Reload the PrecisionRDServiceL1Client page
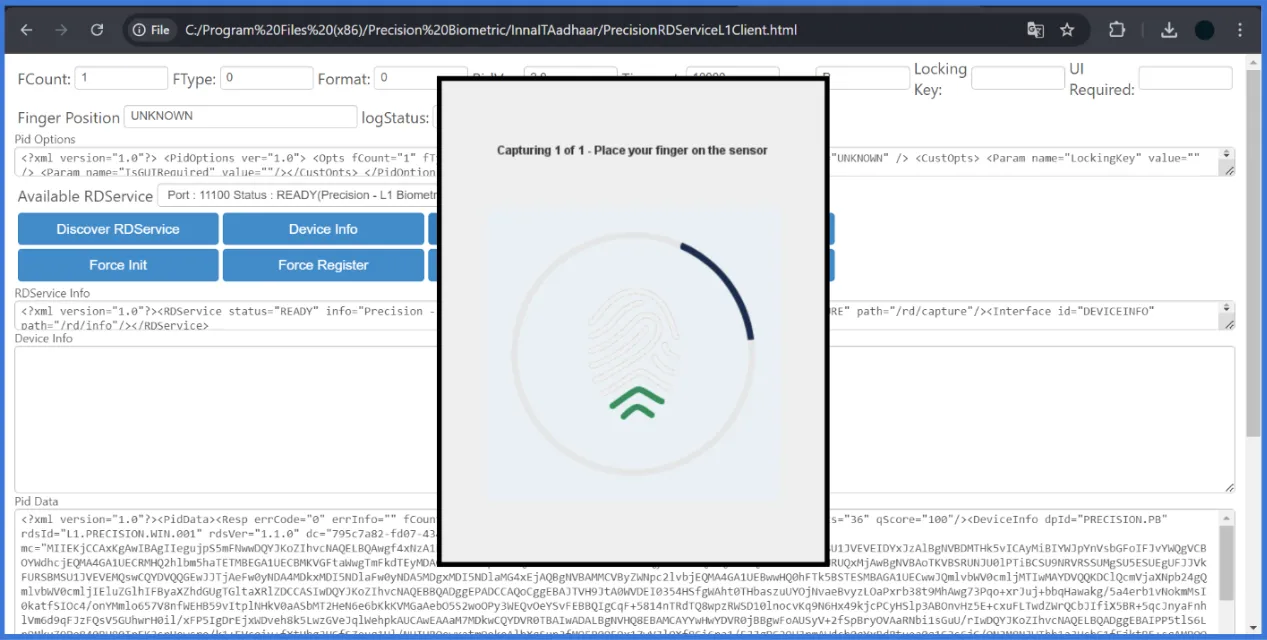The image size is (1267, 640). point(96,30)
